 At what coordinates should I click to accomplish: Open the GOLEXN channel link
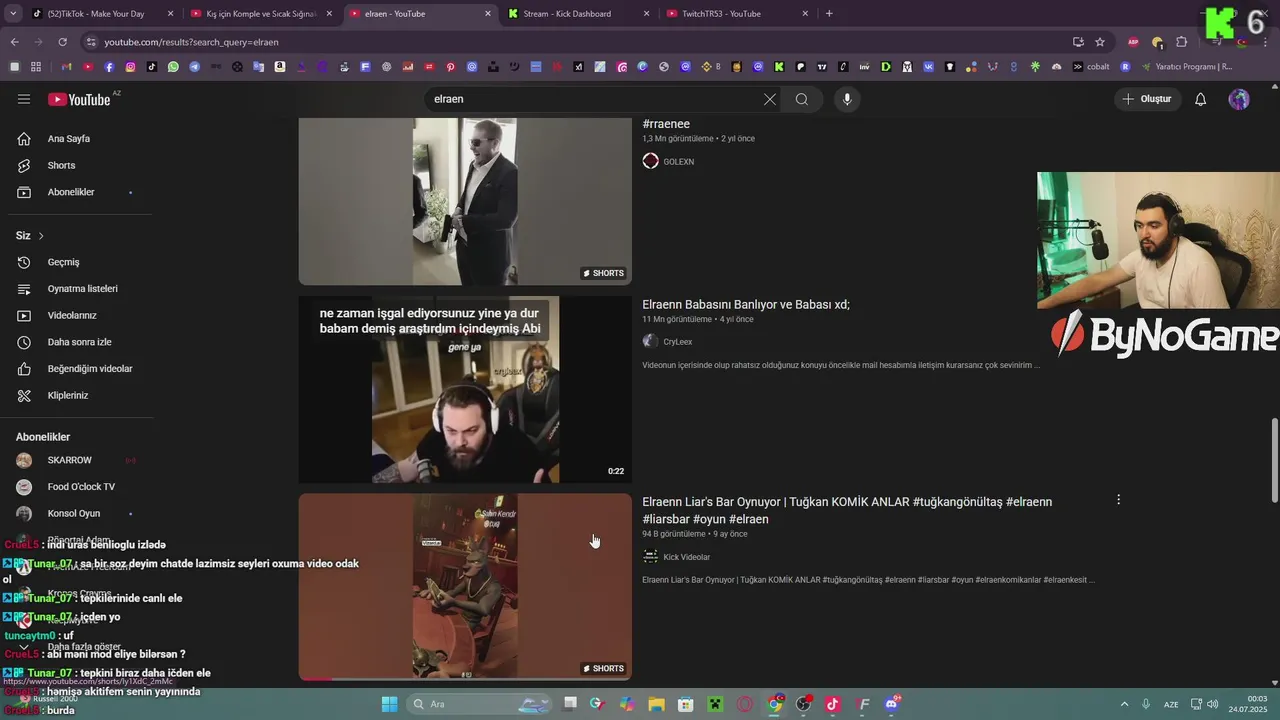(x=678, y=162)
